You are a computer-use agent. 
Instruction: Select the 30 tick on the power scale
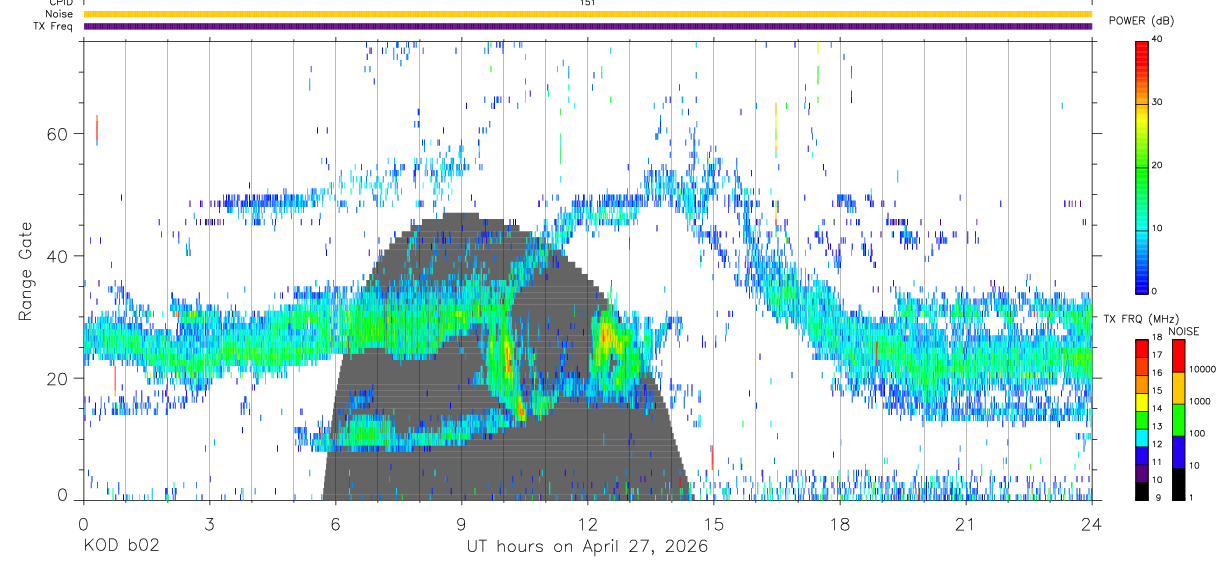click(1157, 103)
